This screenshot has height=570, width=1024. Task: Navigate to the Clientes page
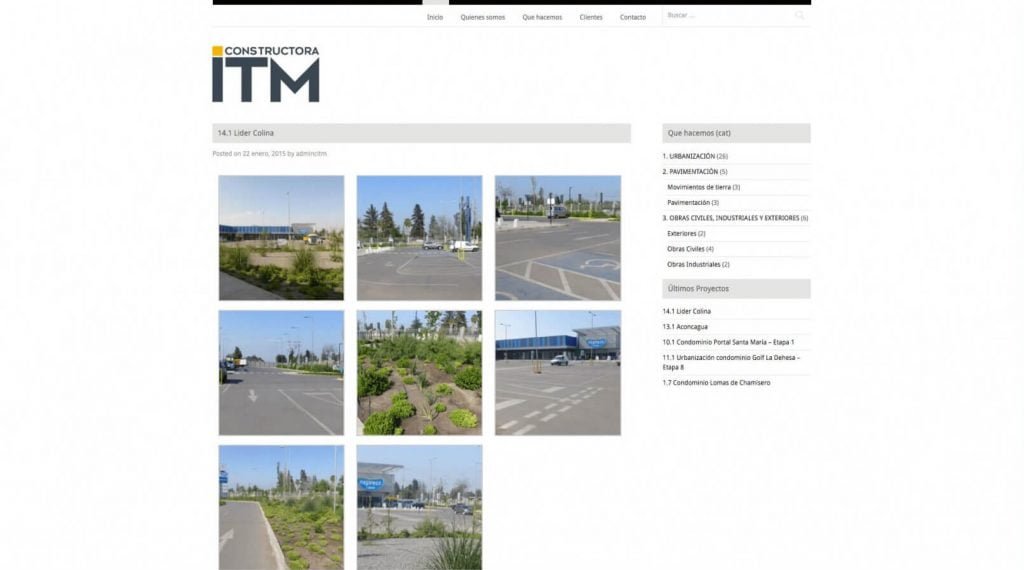click(591, 17)
